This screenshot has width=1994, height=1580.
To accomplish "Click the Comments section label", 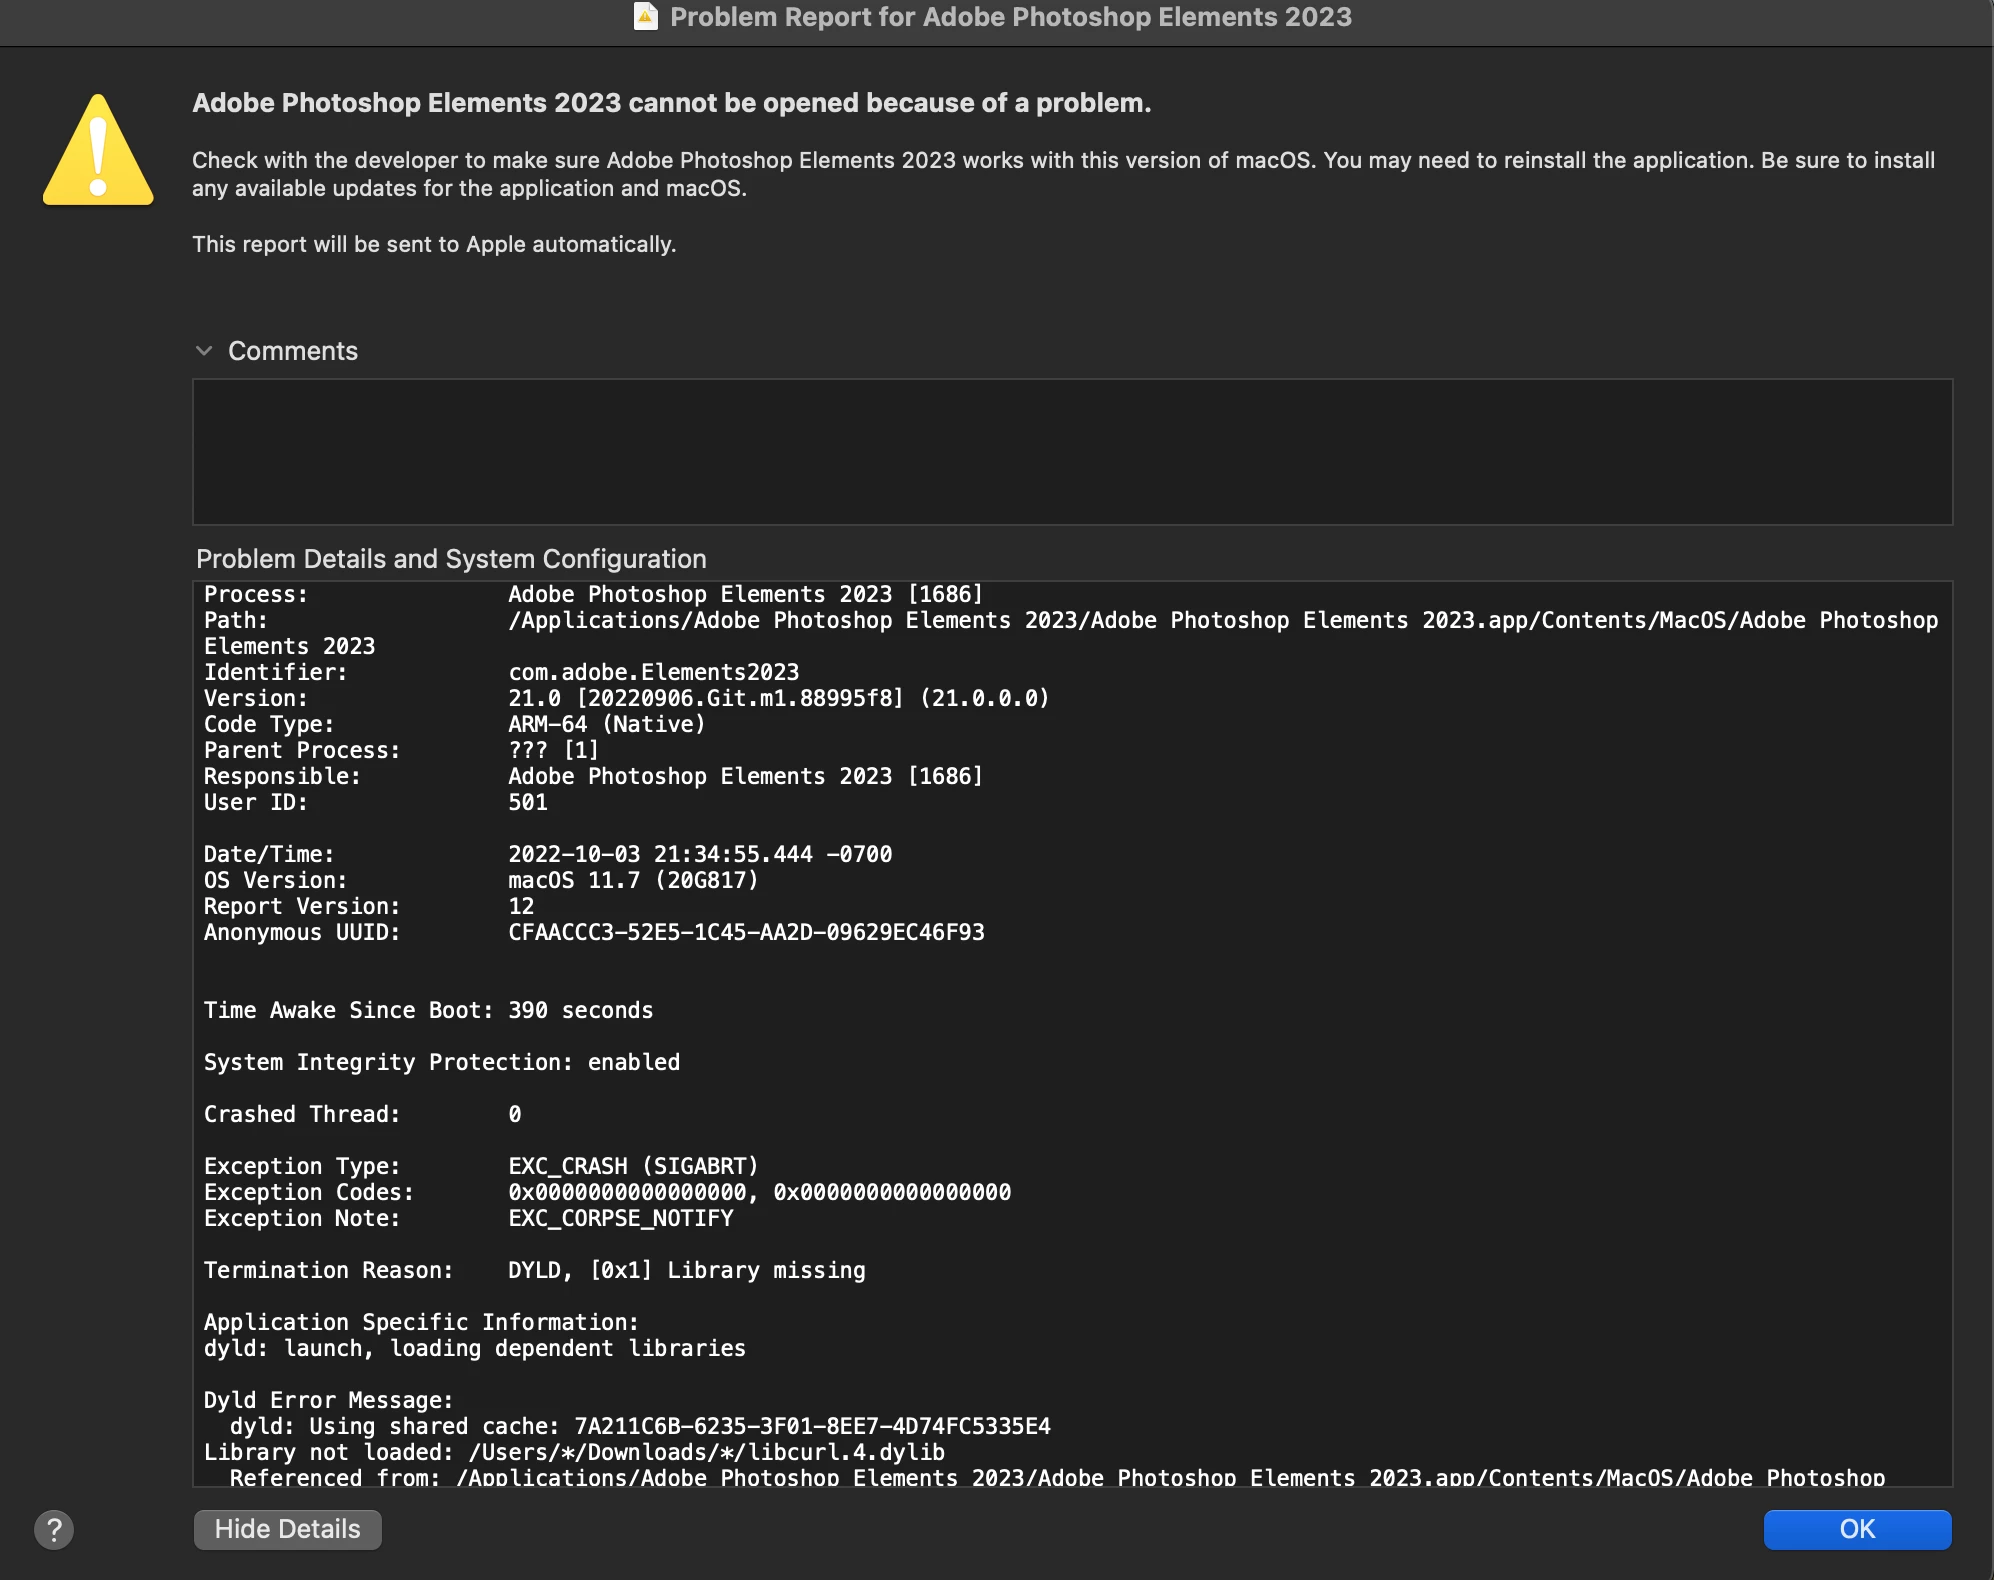I will tap(292, 351).
